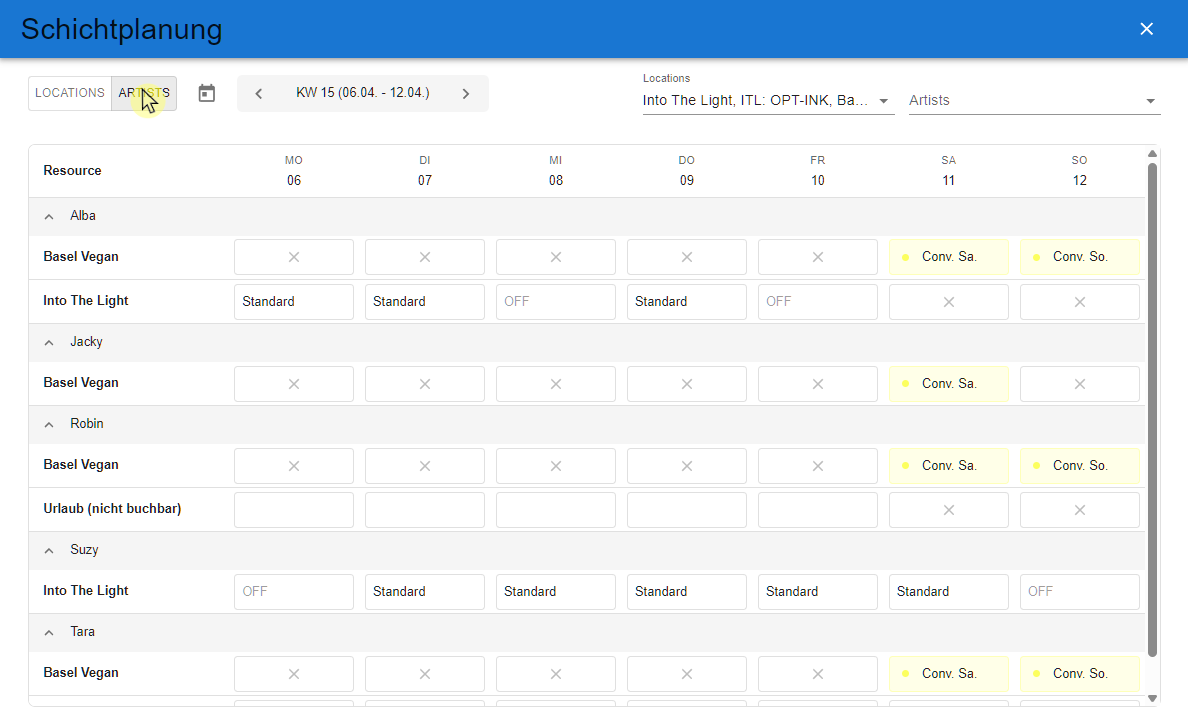This screenshot has height=717, width=1188.
Task: Advance to the next calendar week
Action: 466,93
